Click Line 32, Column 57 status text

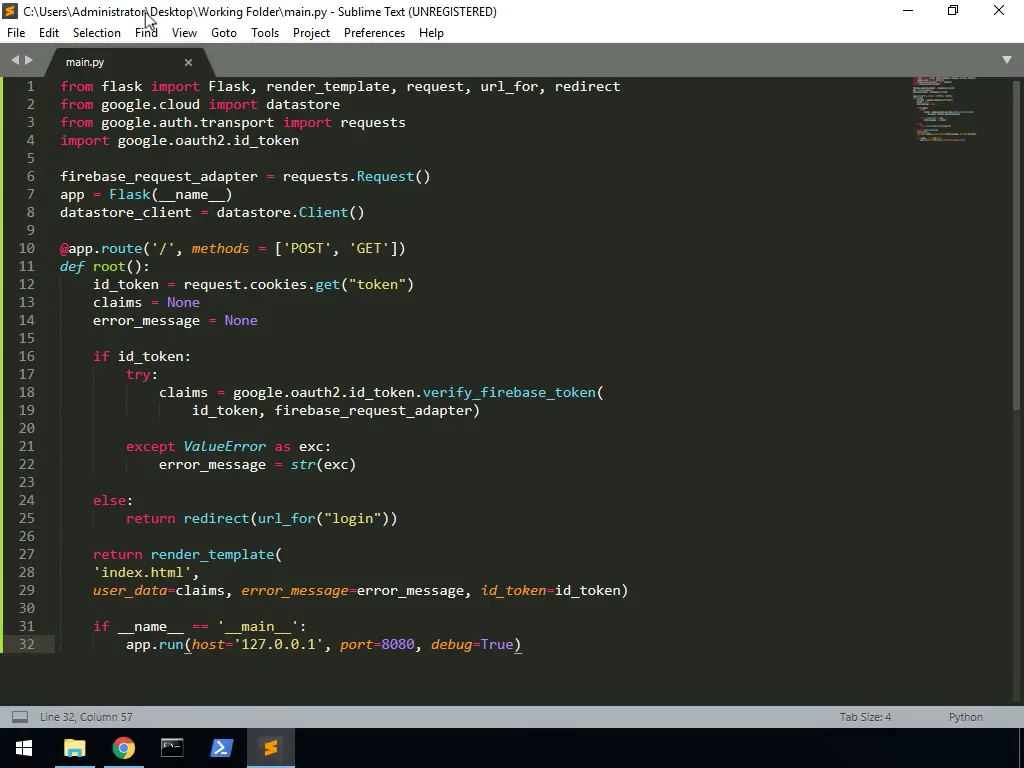(x=86, y=717)
